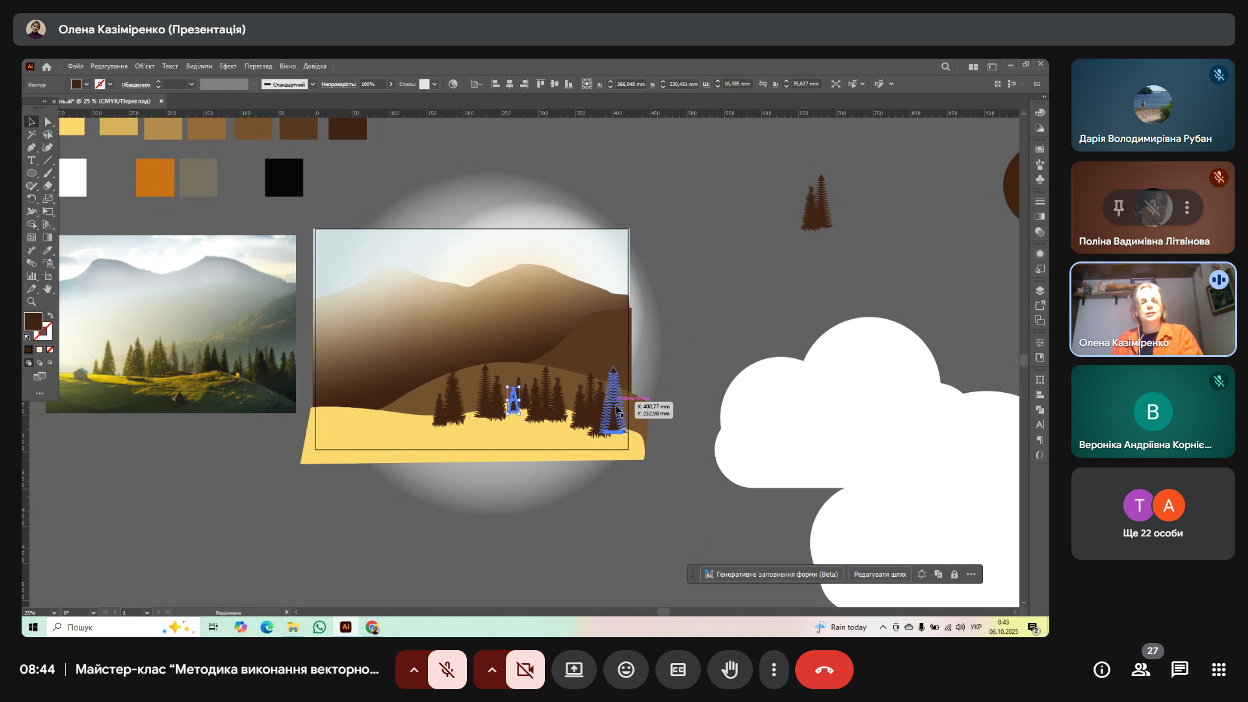Click the orange color swatch on the canvas
Screen dimensions: 1248x702
(x=155, y=177)
